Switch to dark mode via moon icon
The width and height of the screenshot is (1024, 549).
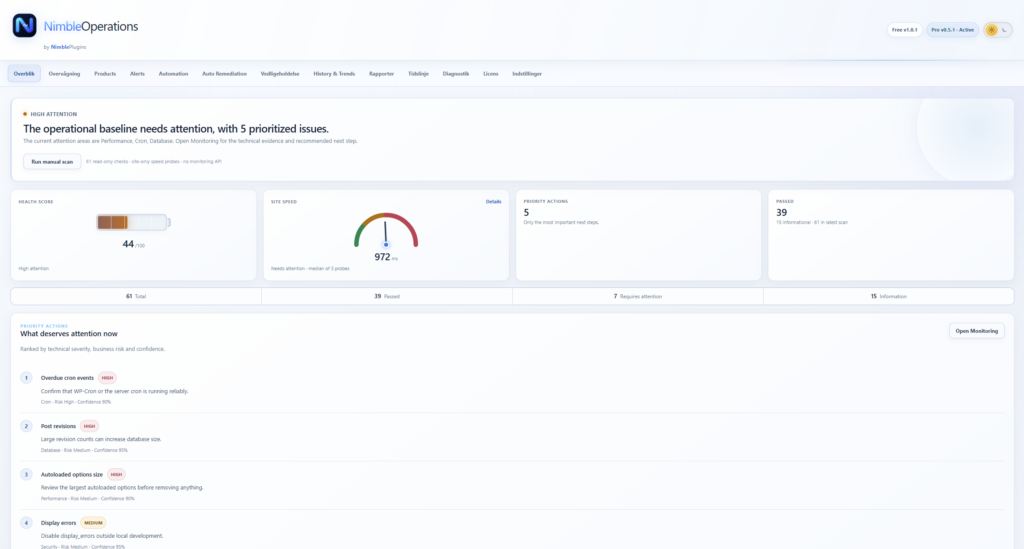pyautogui.click(x=1004, y=30)
